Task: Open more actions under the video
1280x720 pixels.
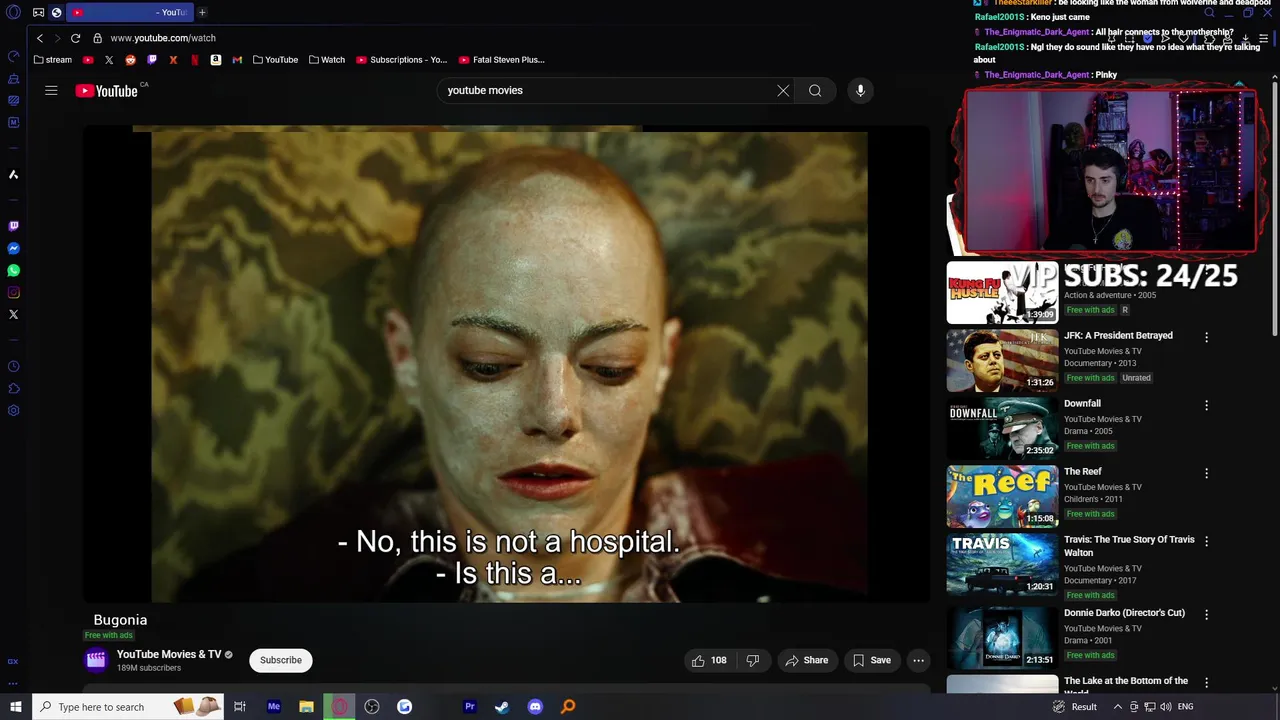Action: pos(918,660)
